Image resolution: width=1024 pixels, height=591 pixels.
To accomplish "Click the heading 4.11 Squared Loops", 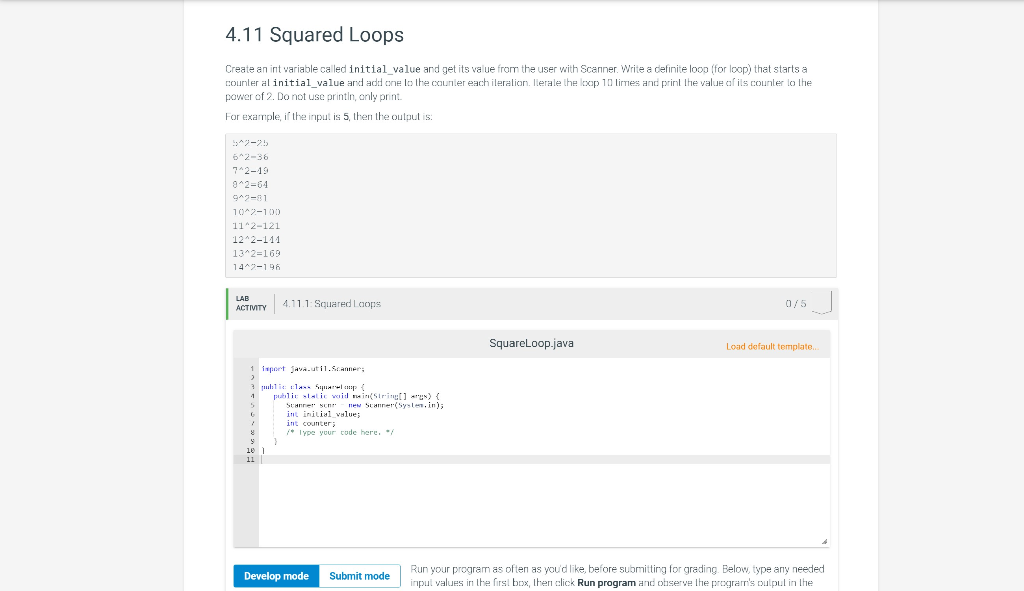I will (313, 34).
